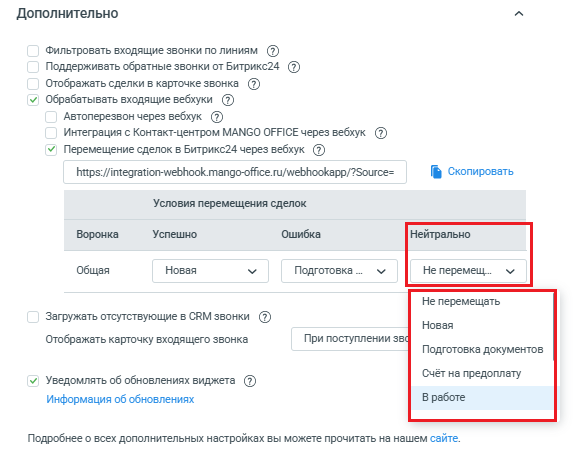This screenshot has width=576, height=463.
Task: Show help for moving deals via webhook
Action: pyautogui.click(x=319, y=150)
